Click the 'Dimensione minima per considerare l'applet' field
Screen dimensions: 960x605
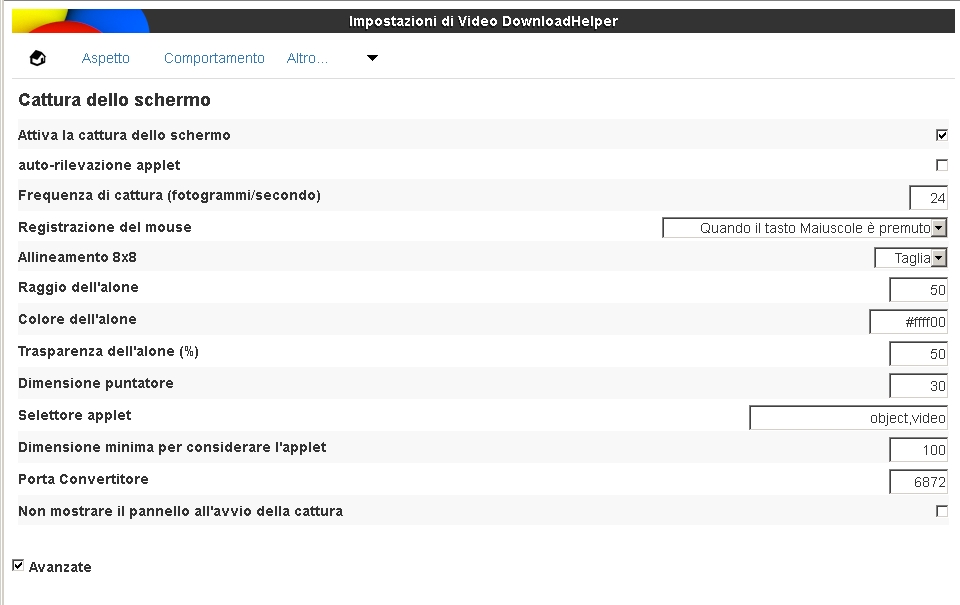(918, 450)
